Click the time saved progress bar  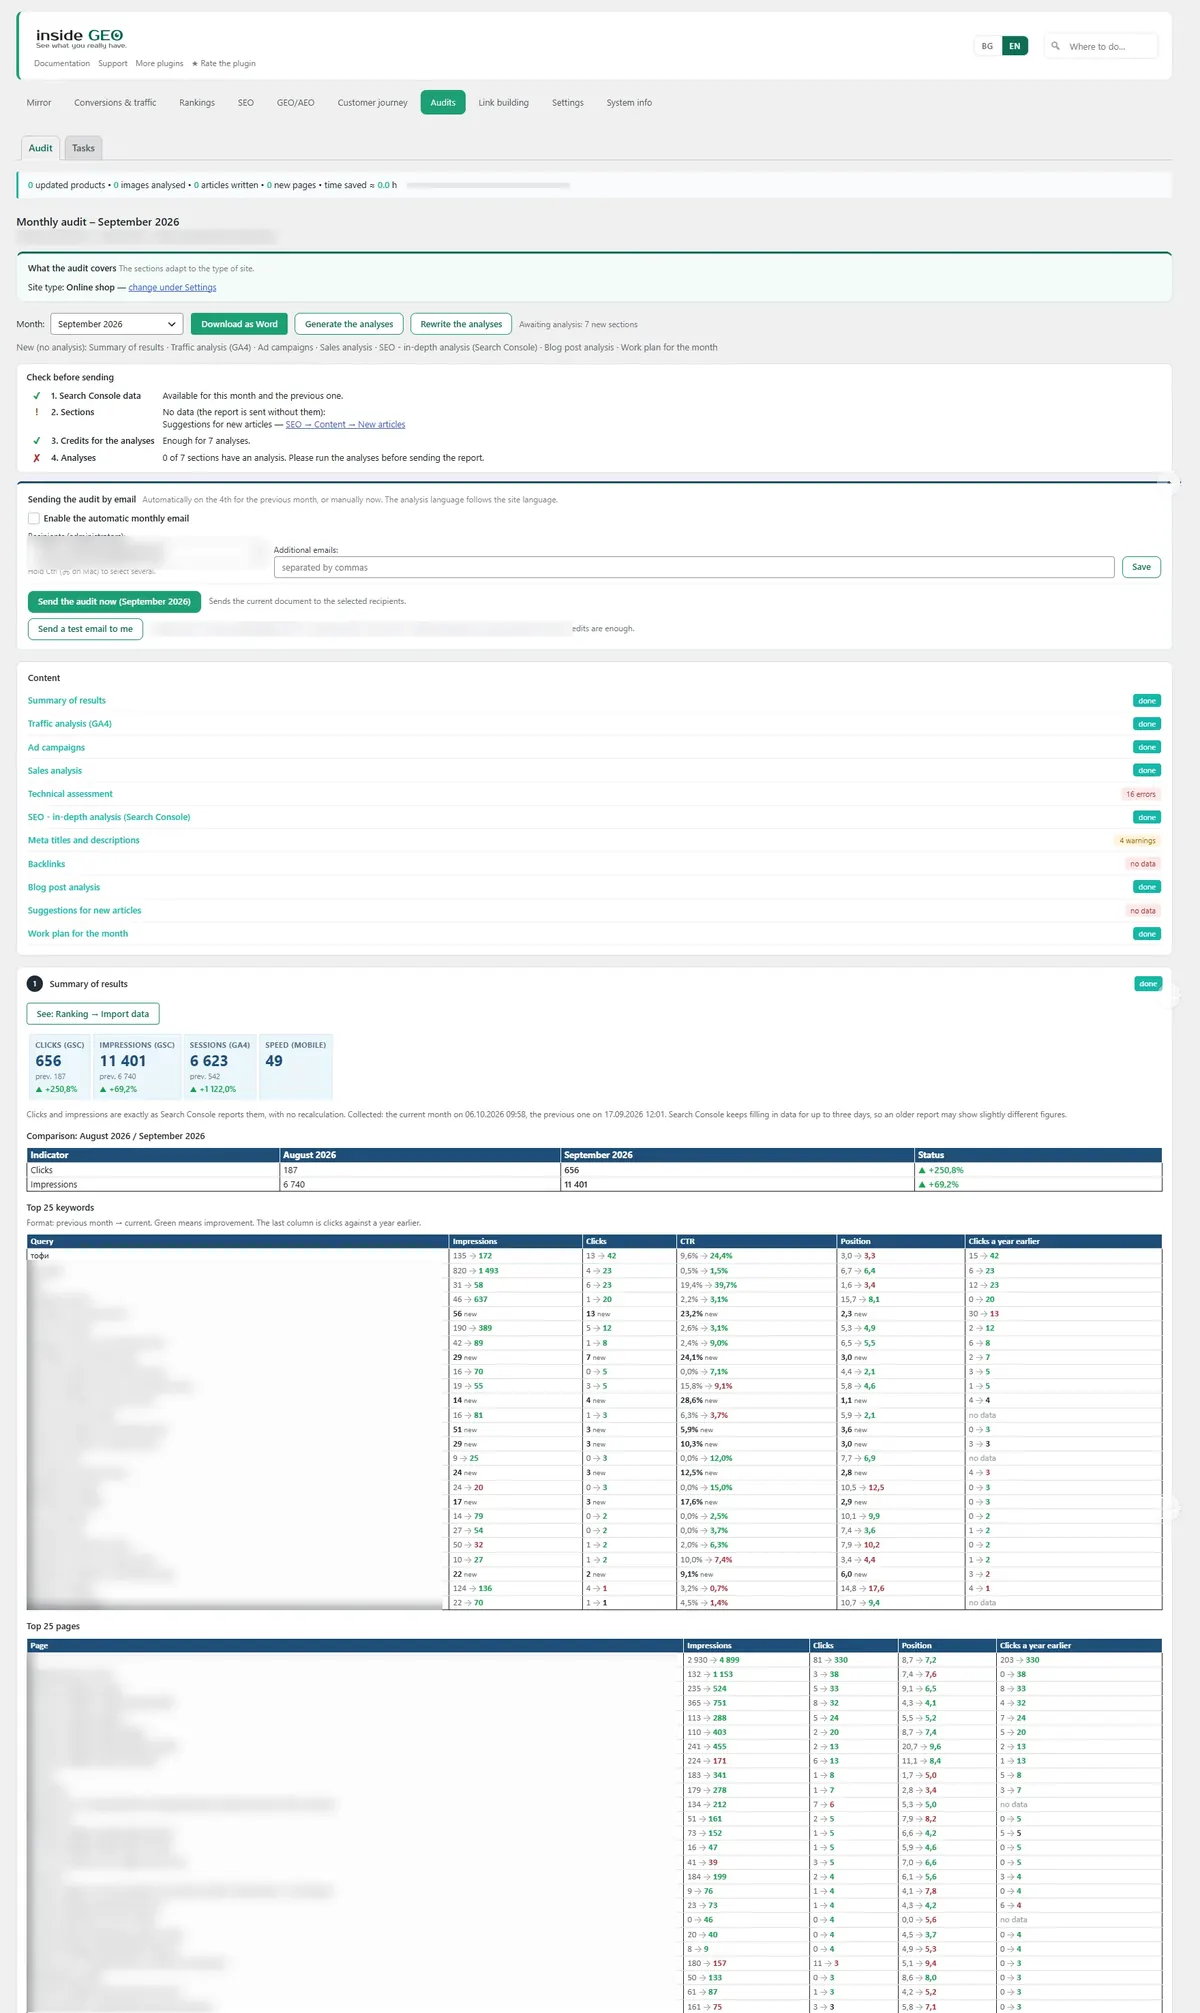click(488, 185)
